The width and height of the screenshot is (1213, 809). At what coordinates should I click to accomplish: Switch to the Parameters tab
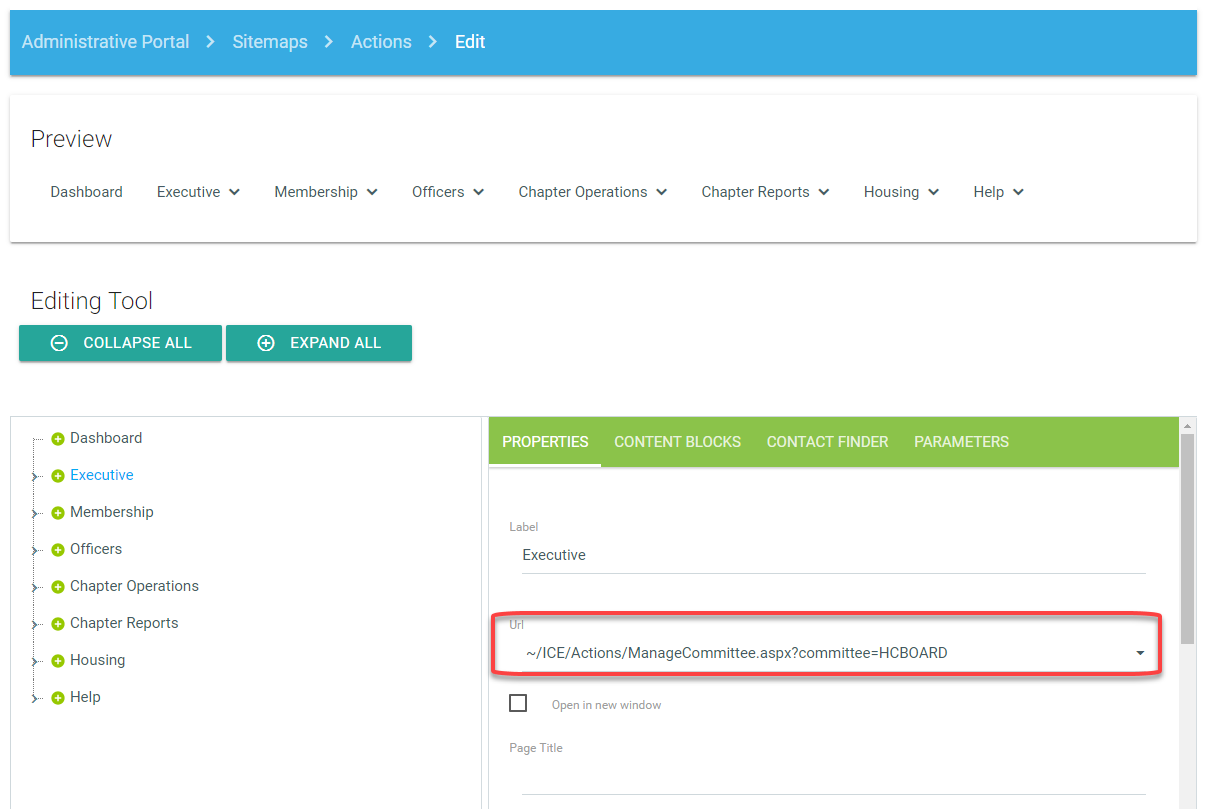pyautogui.click(x=961, y=442)
